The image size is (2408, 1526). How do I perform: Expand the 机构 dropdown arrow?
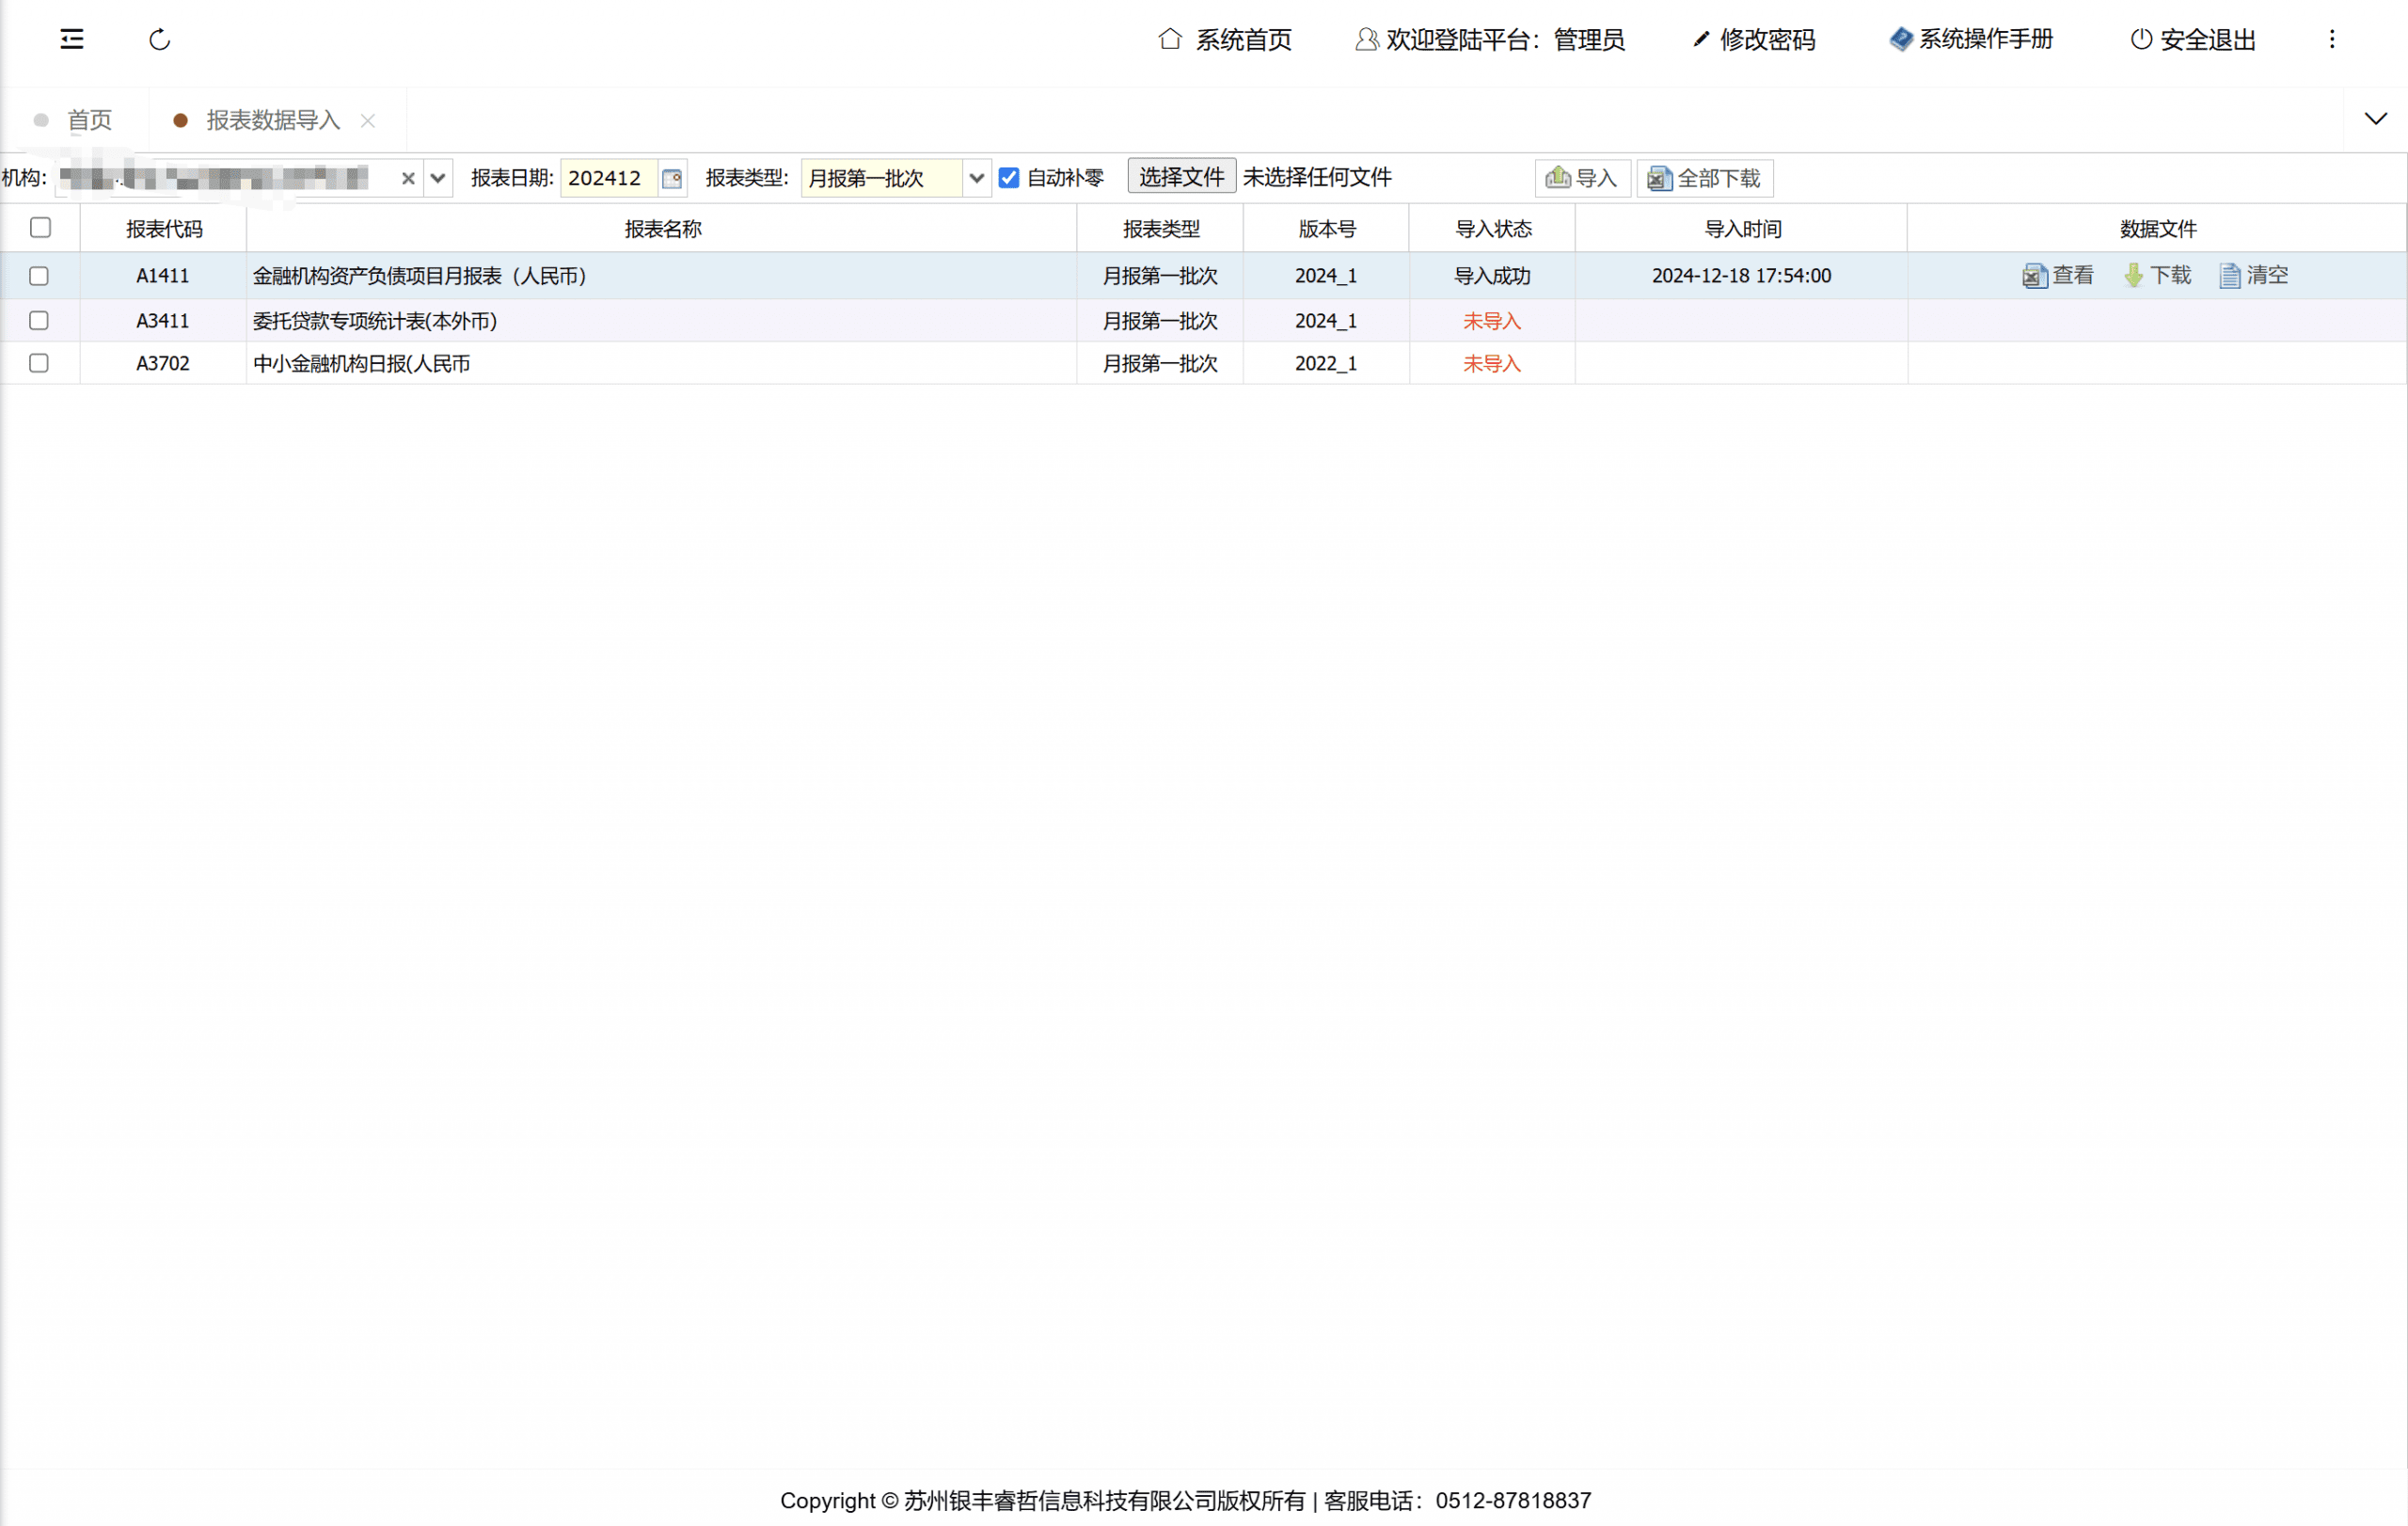(438, 178)
